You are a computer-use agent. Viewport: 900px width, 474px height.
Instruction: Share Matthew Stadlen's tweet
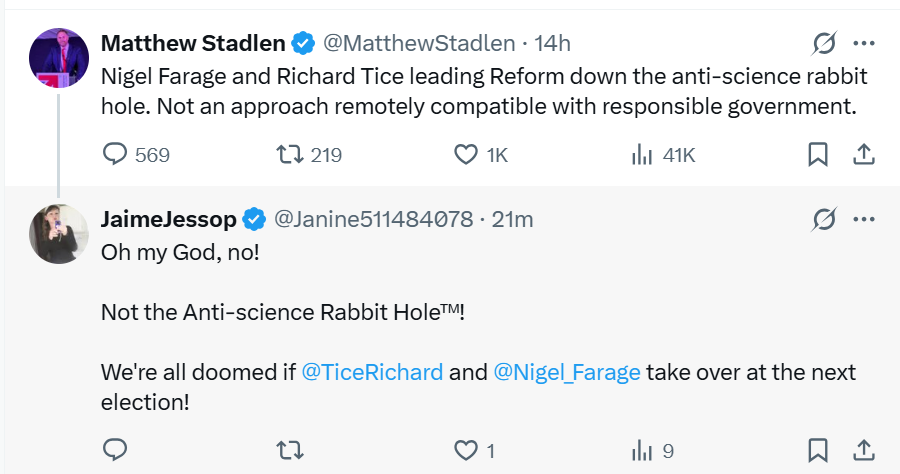(864, 155)
